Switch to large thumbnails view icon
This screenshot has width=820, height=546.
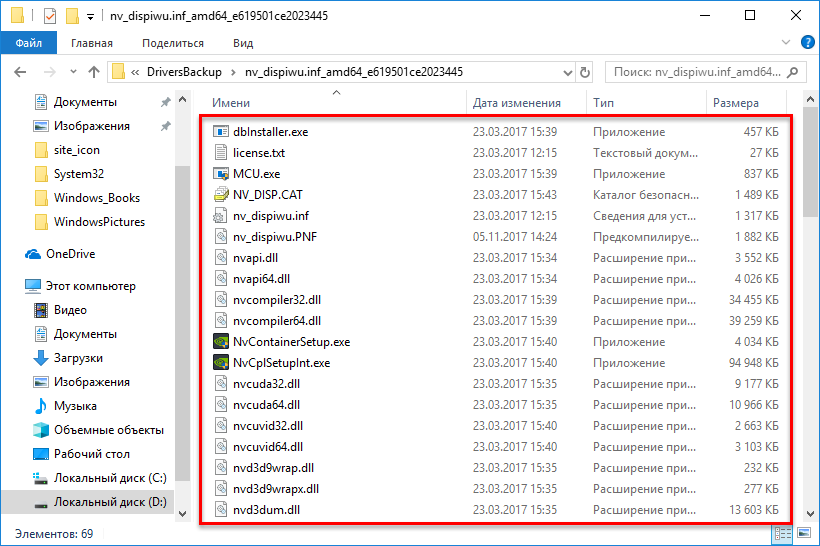tap(803, 533)
